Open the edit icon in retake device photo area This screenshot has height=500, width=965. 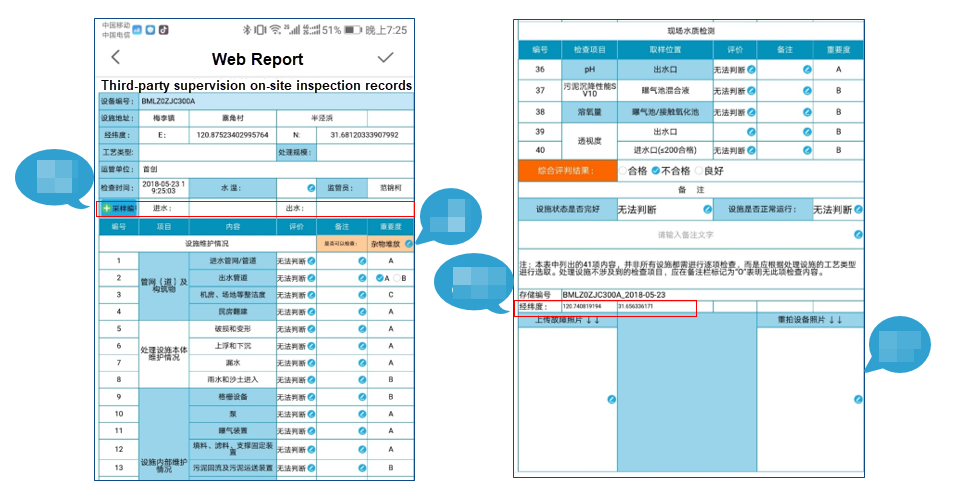[x=859, y=400]
